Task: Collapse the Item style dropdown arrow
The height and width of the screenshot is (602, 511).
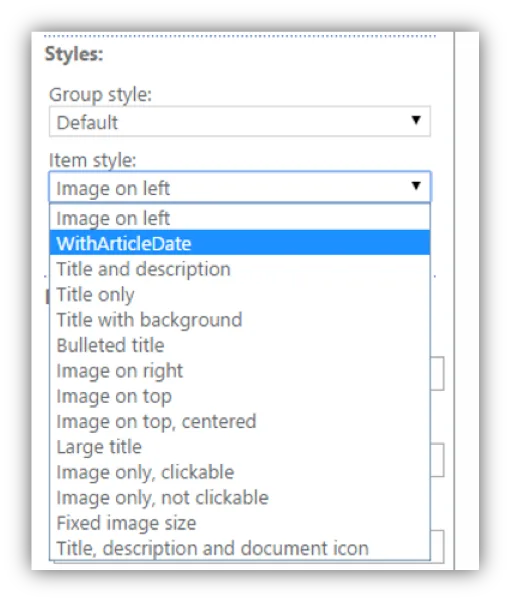Action: click(416, 186)
